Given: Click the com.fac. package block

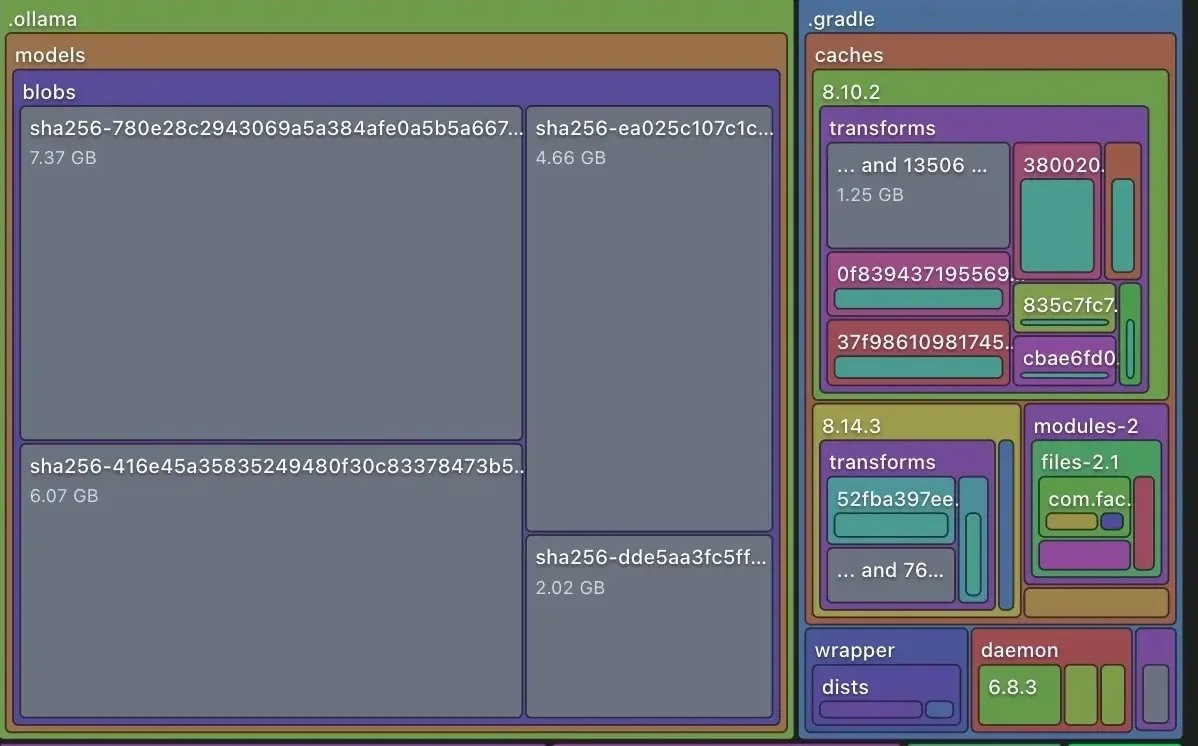Looking at the screenshot, I should 1084,508.
